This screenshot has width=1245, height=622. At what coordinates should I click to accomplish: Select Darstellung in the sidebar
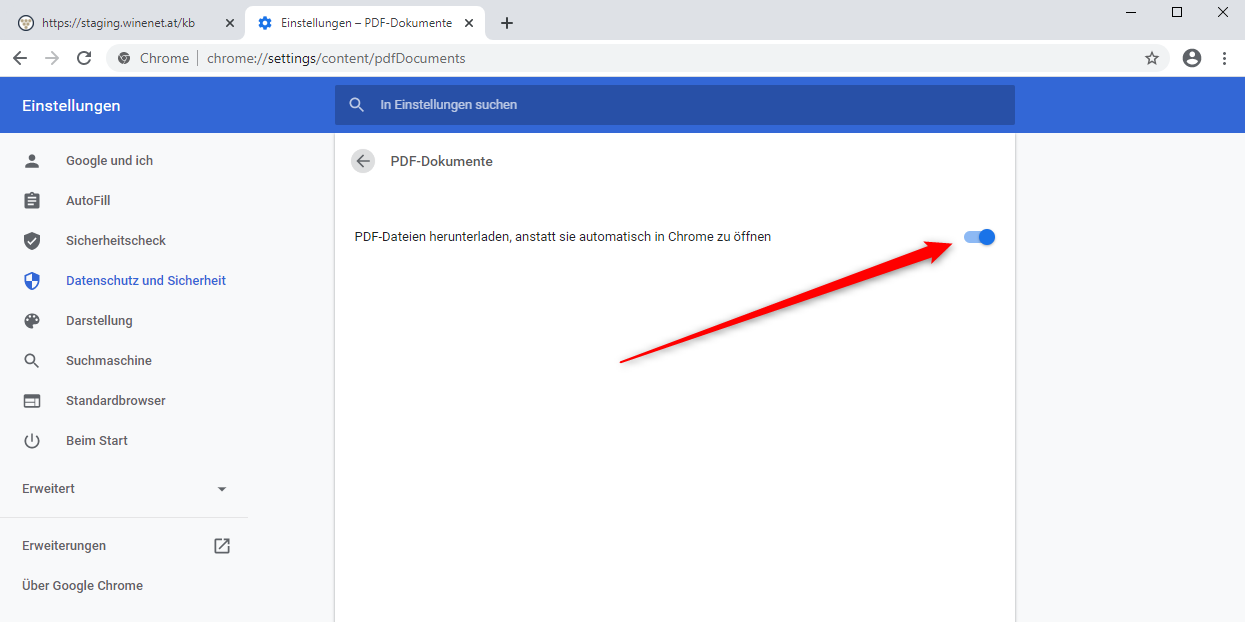click(99, 321)
